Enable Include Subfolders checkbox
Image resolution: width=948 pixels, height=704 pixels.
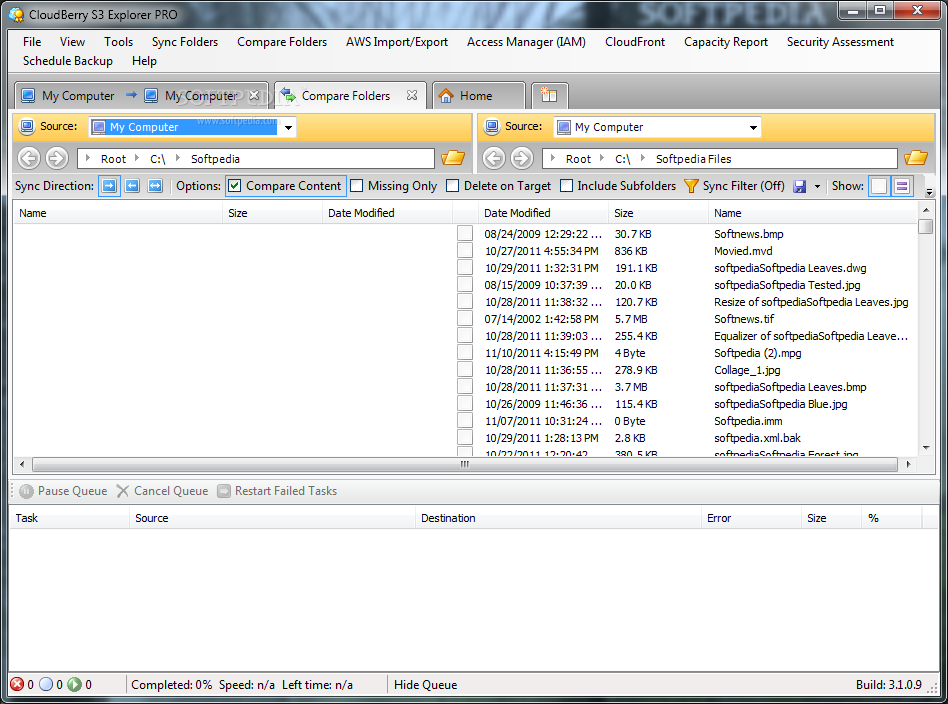[567, 186]
